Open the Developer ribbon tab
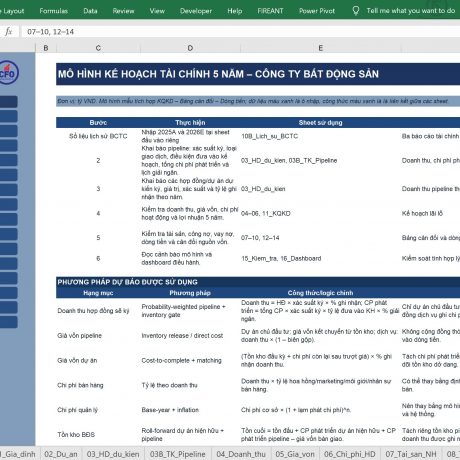 tap(196, 11)
